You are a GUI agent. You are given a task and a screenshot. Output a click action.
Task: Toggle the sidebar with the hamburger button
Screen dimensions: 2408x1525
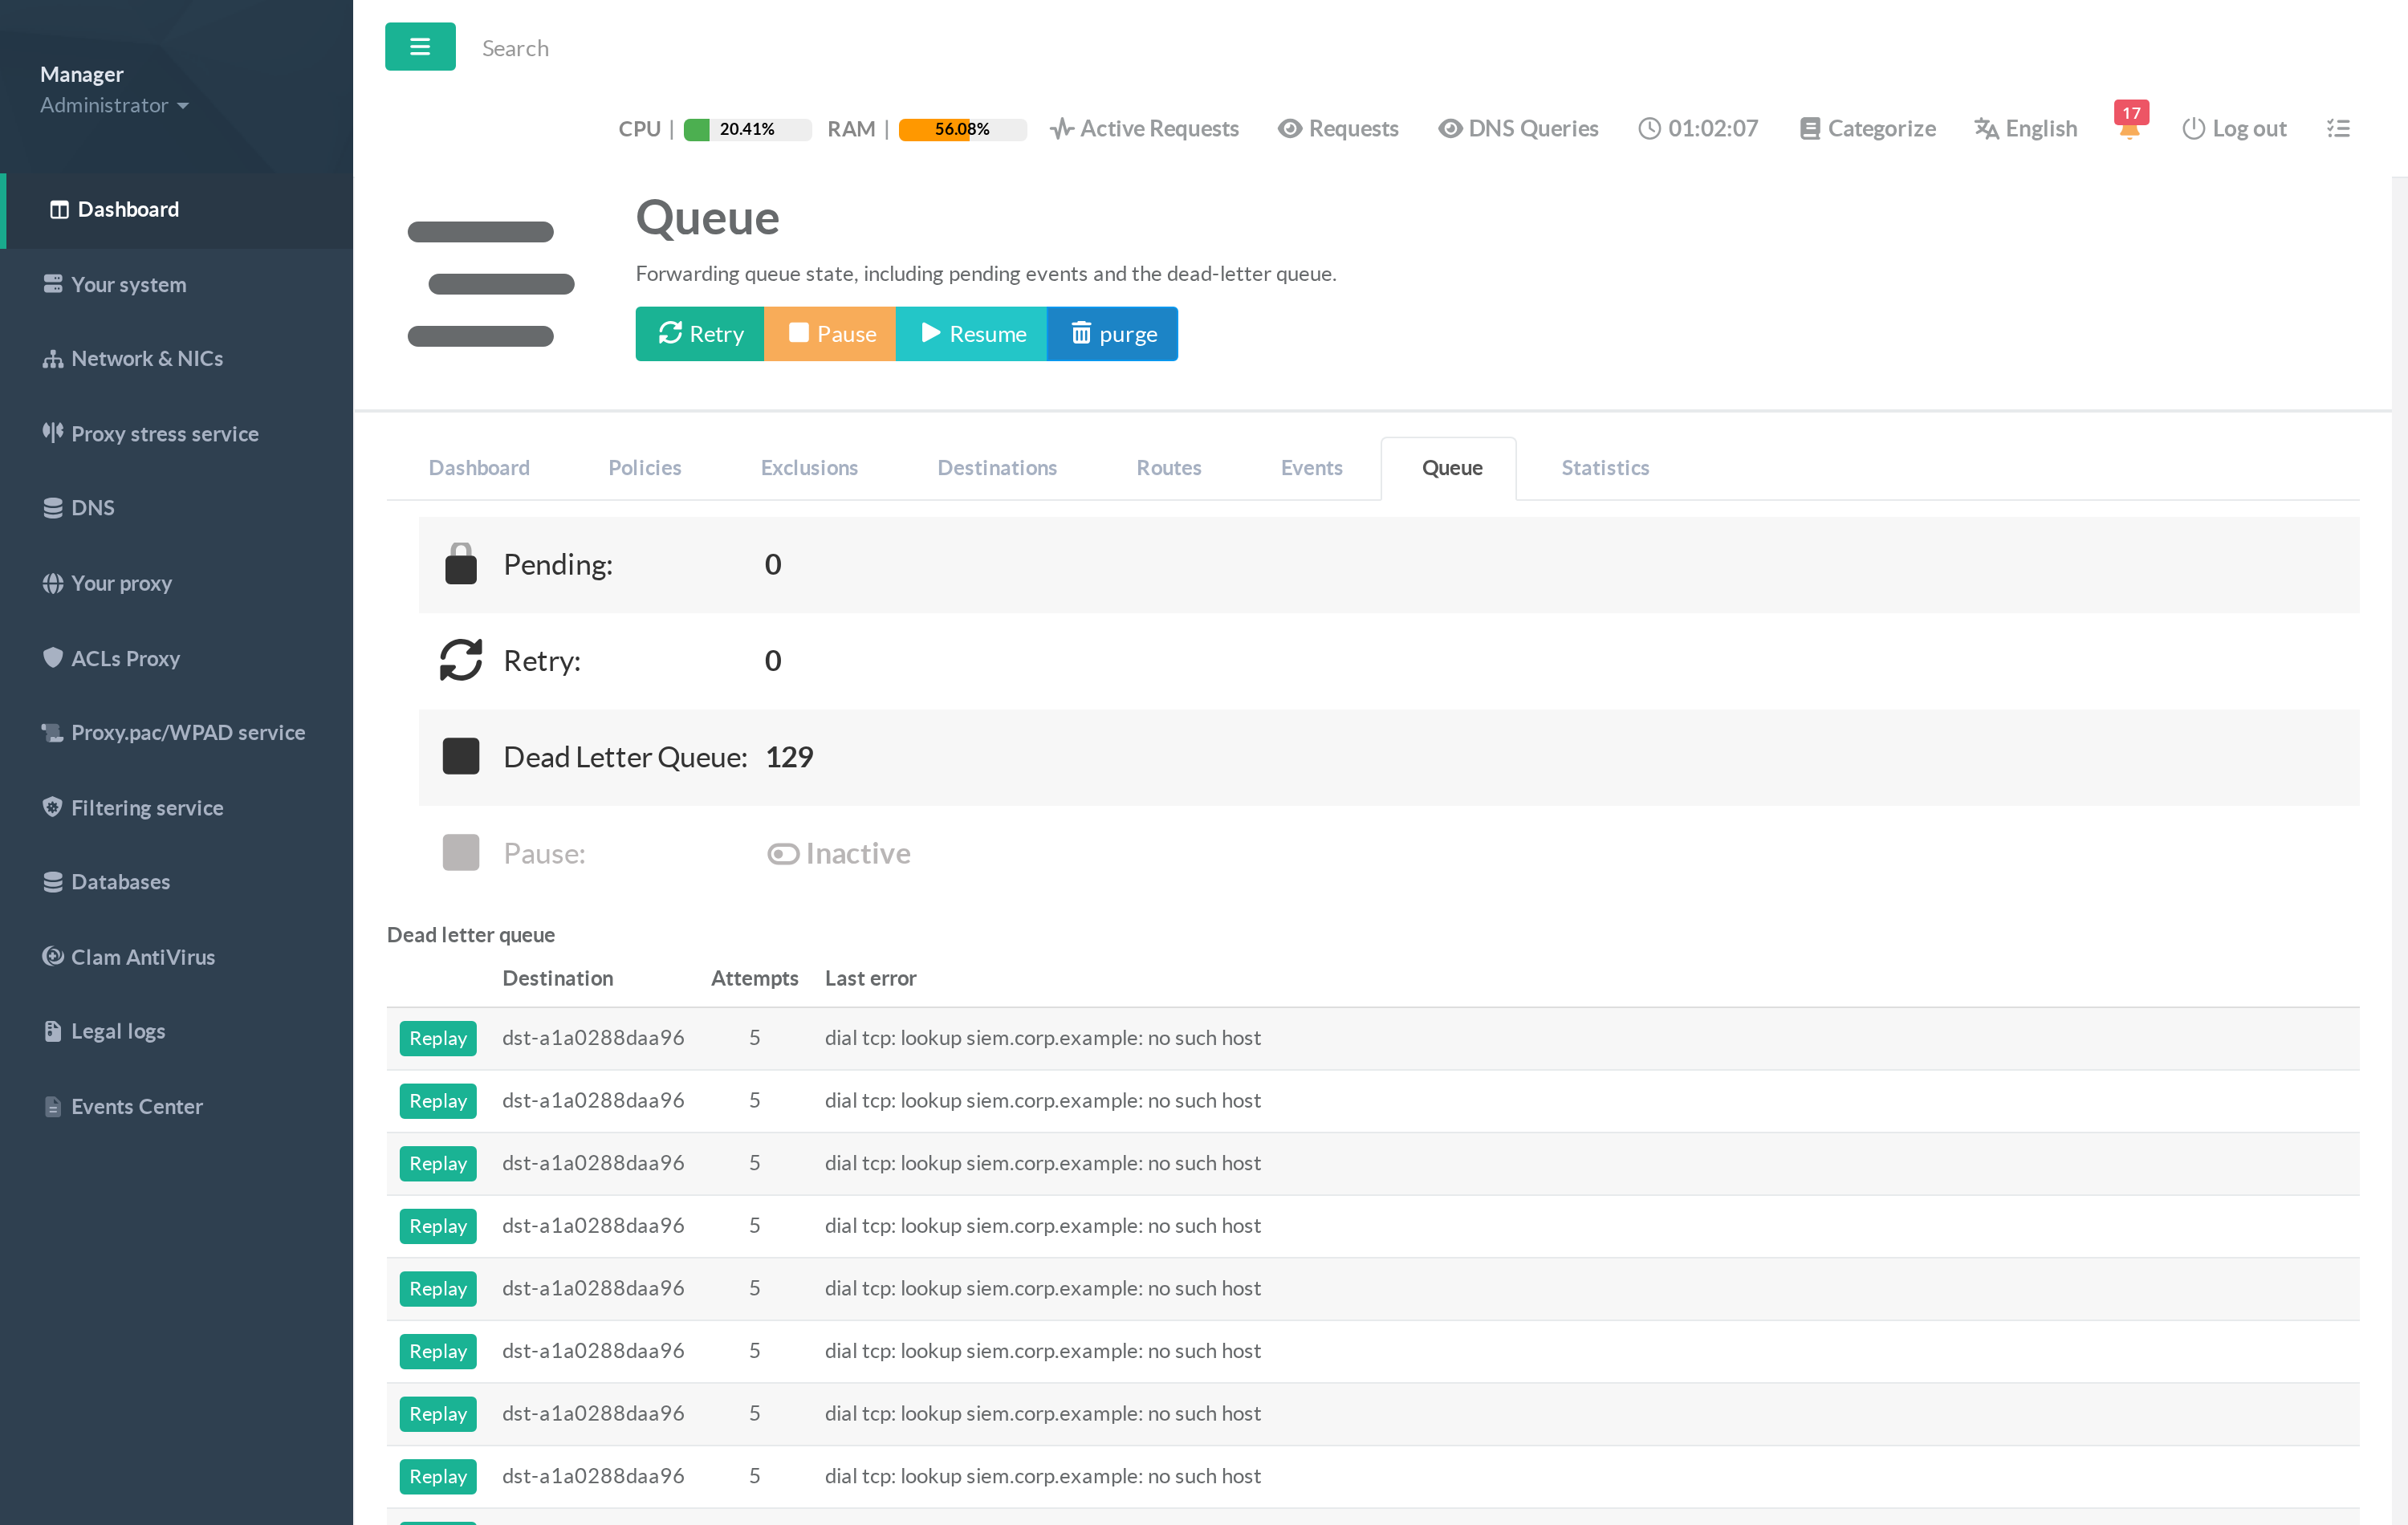click(420, 47)
